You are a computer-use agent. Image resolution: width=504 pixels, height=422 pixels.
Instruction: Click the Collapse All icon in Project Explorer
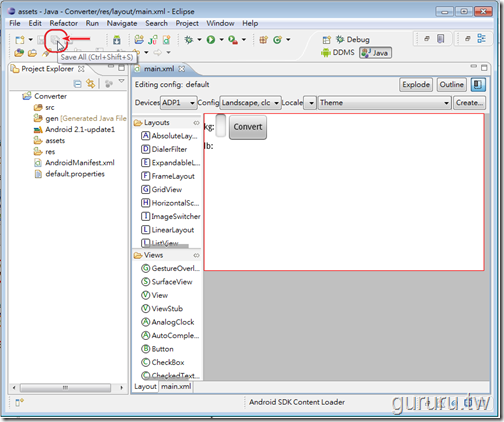[77, 84]
